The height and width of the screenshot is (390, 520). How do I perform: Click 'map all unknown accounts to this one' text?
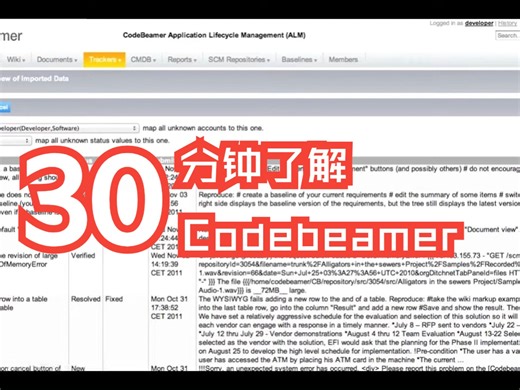(203, 128)
